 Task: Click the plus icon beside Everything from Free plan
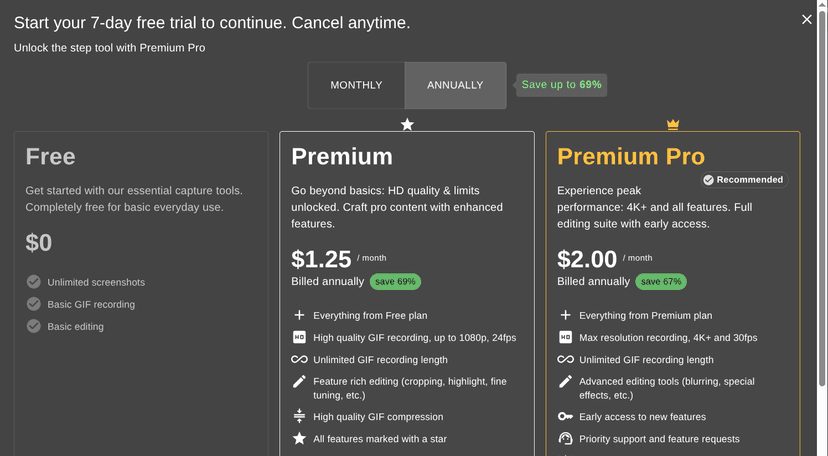click(x=299, y=315)
